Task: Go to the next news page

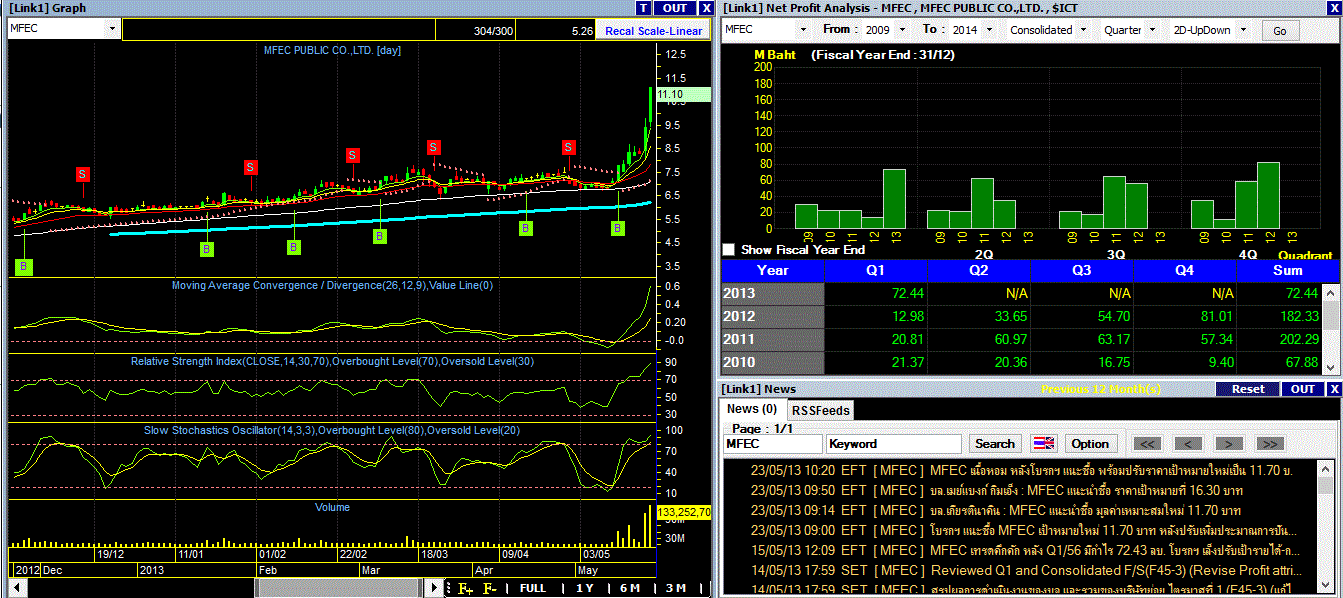Action: point(1228,443)
